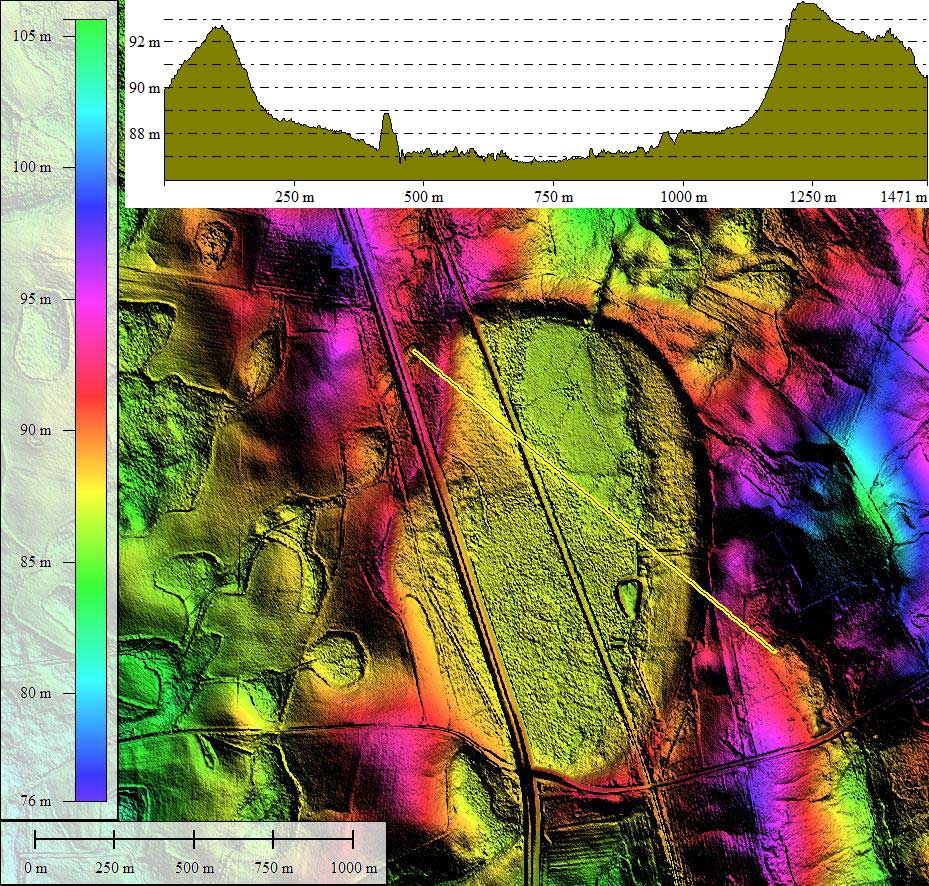Viewport: 929px width, 886px height.
Task: Click the 76 m elevation legend label
Action: click(36, 801)
